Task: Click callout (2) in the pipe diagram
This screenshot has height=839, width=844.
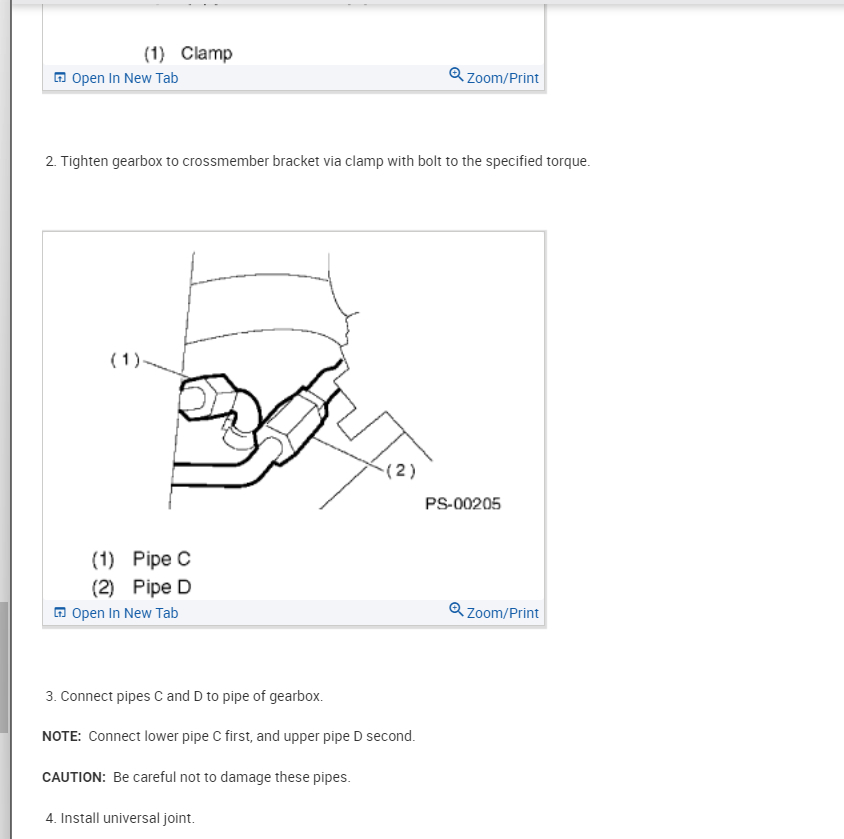Action: click(x=400, y=470)
